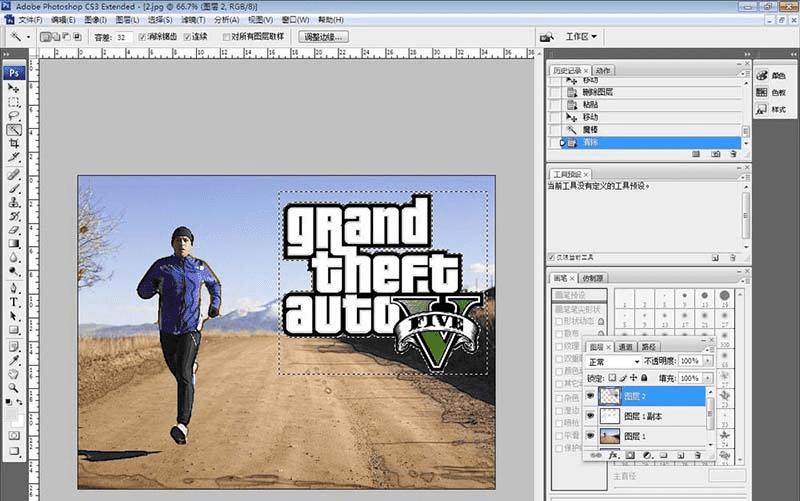
Task: Select the Slice tool
Action: (x=14, y=157)
